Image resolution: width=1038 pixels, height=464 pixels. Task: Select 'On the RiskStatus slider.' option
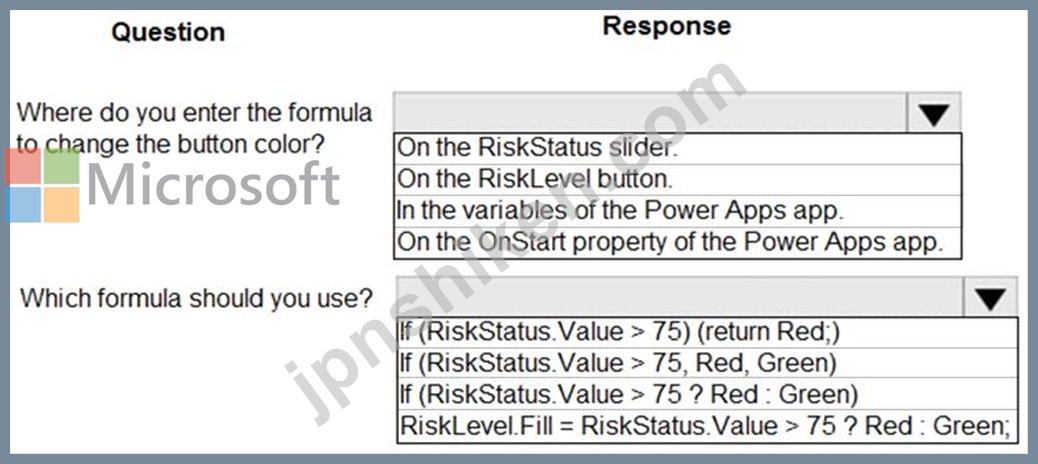[x=678, y=148]
